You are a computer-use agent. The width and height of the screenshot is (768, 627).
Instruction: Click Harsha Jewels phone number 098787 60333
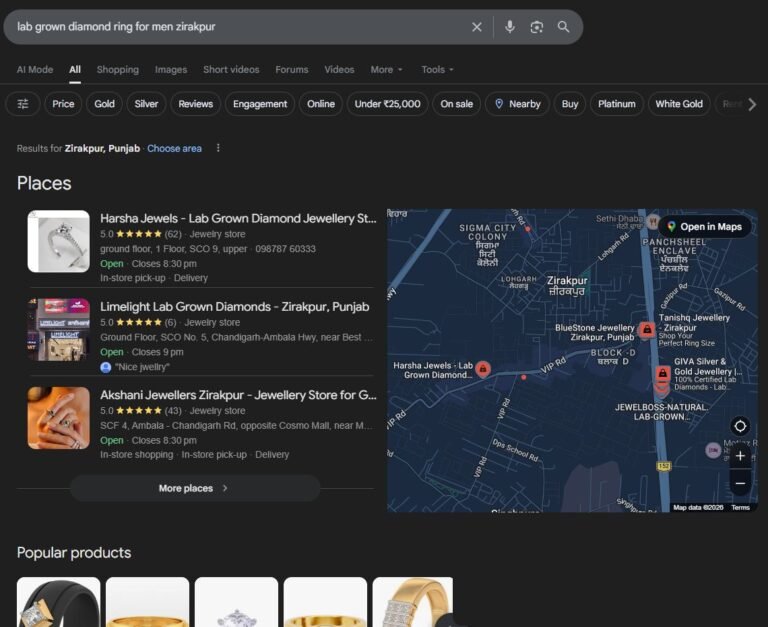286,249
